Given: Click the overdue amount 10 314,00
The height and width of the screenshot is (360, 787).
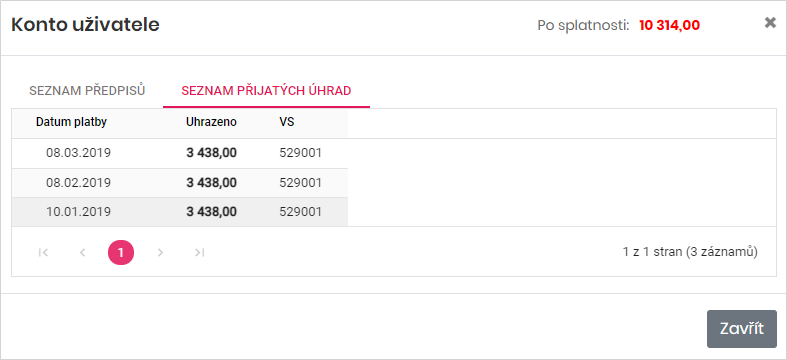Looking at the screenshot, I should (x=669, y=25).
